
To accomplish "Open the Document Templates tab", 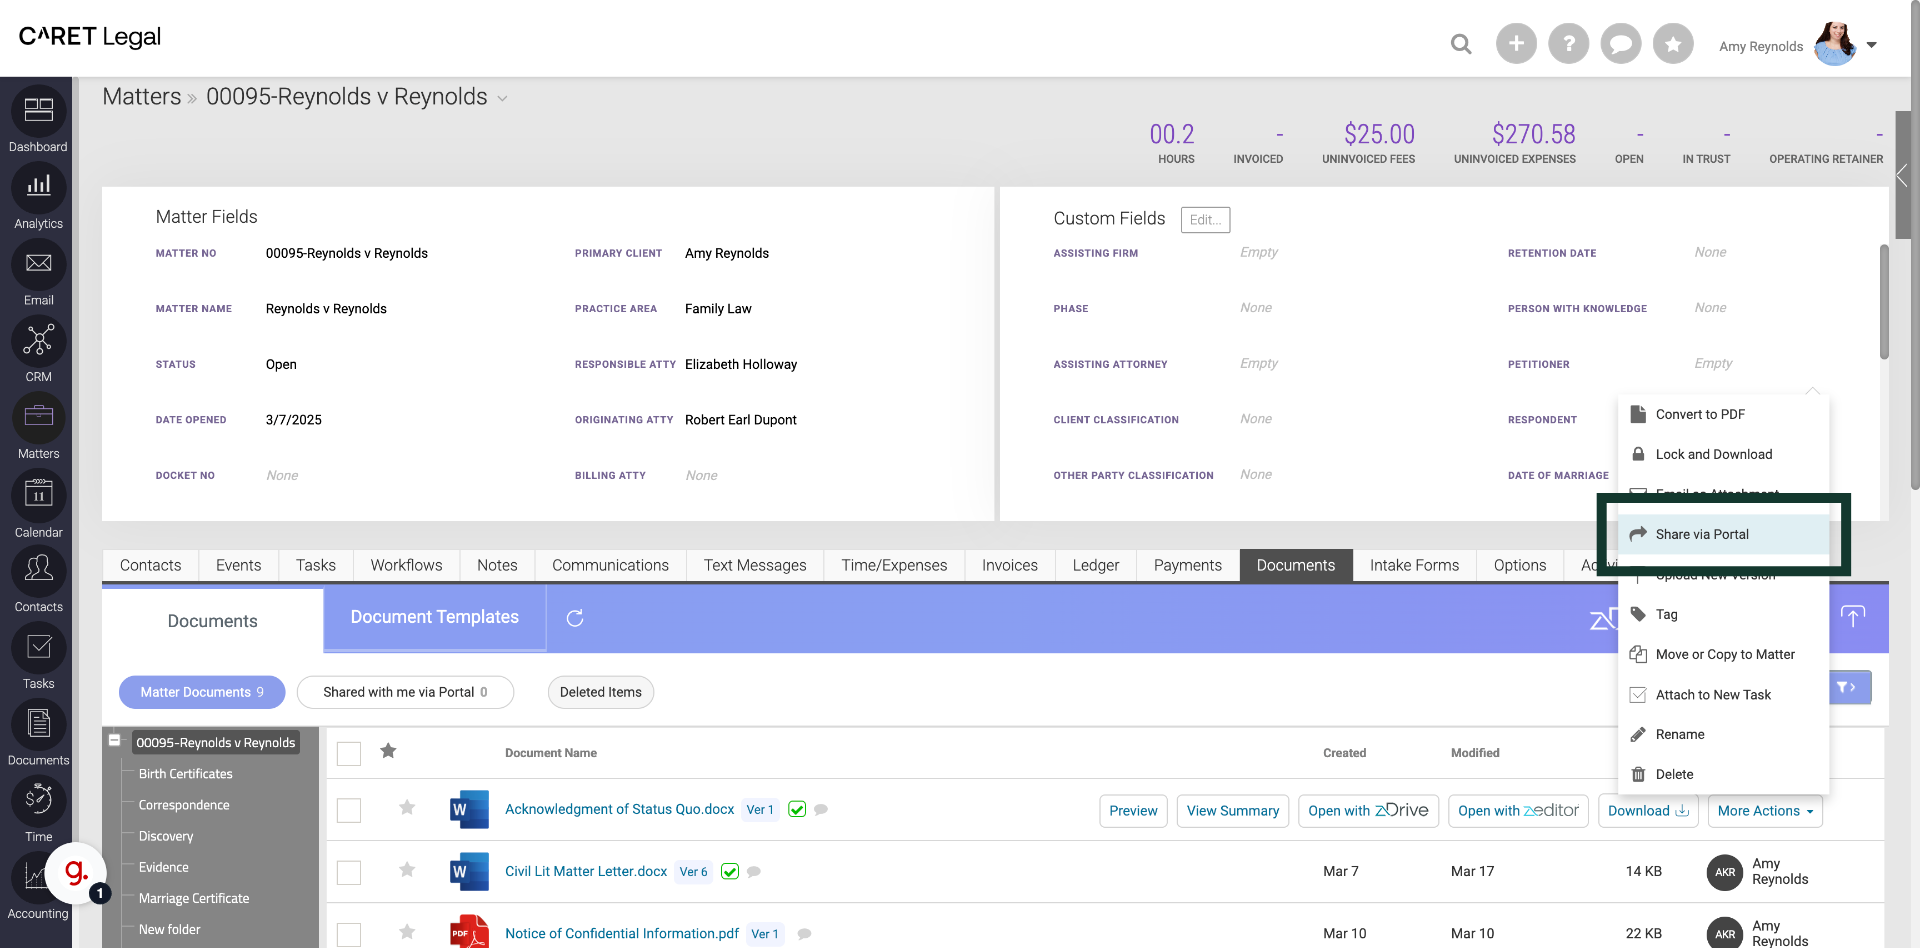I will [x=434, y=617].
